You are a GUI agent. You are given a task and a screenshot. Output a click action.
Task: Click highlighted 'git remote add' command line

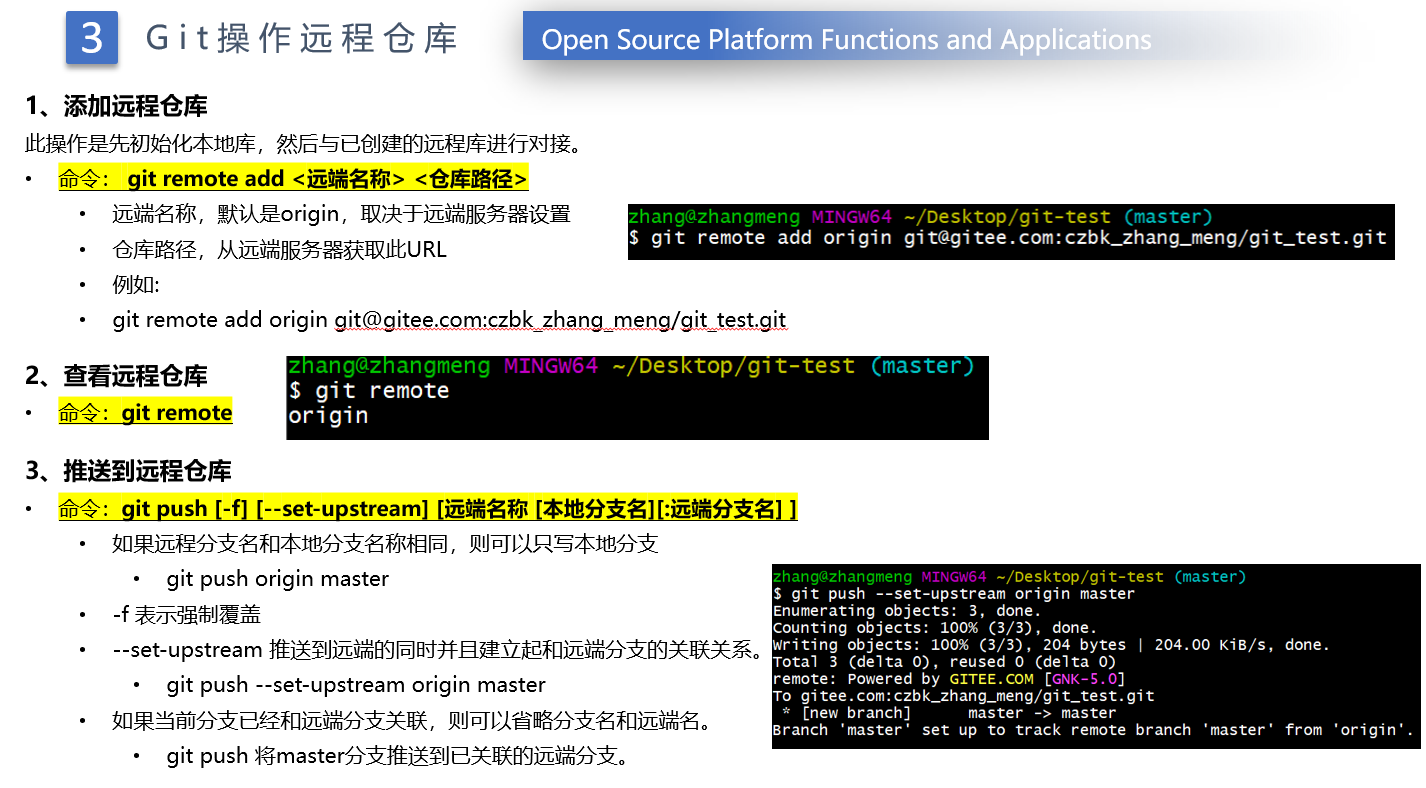(x=292, y=179)
